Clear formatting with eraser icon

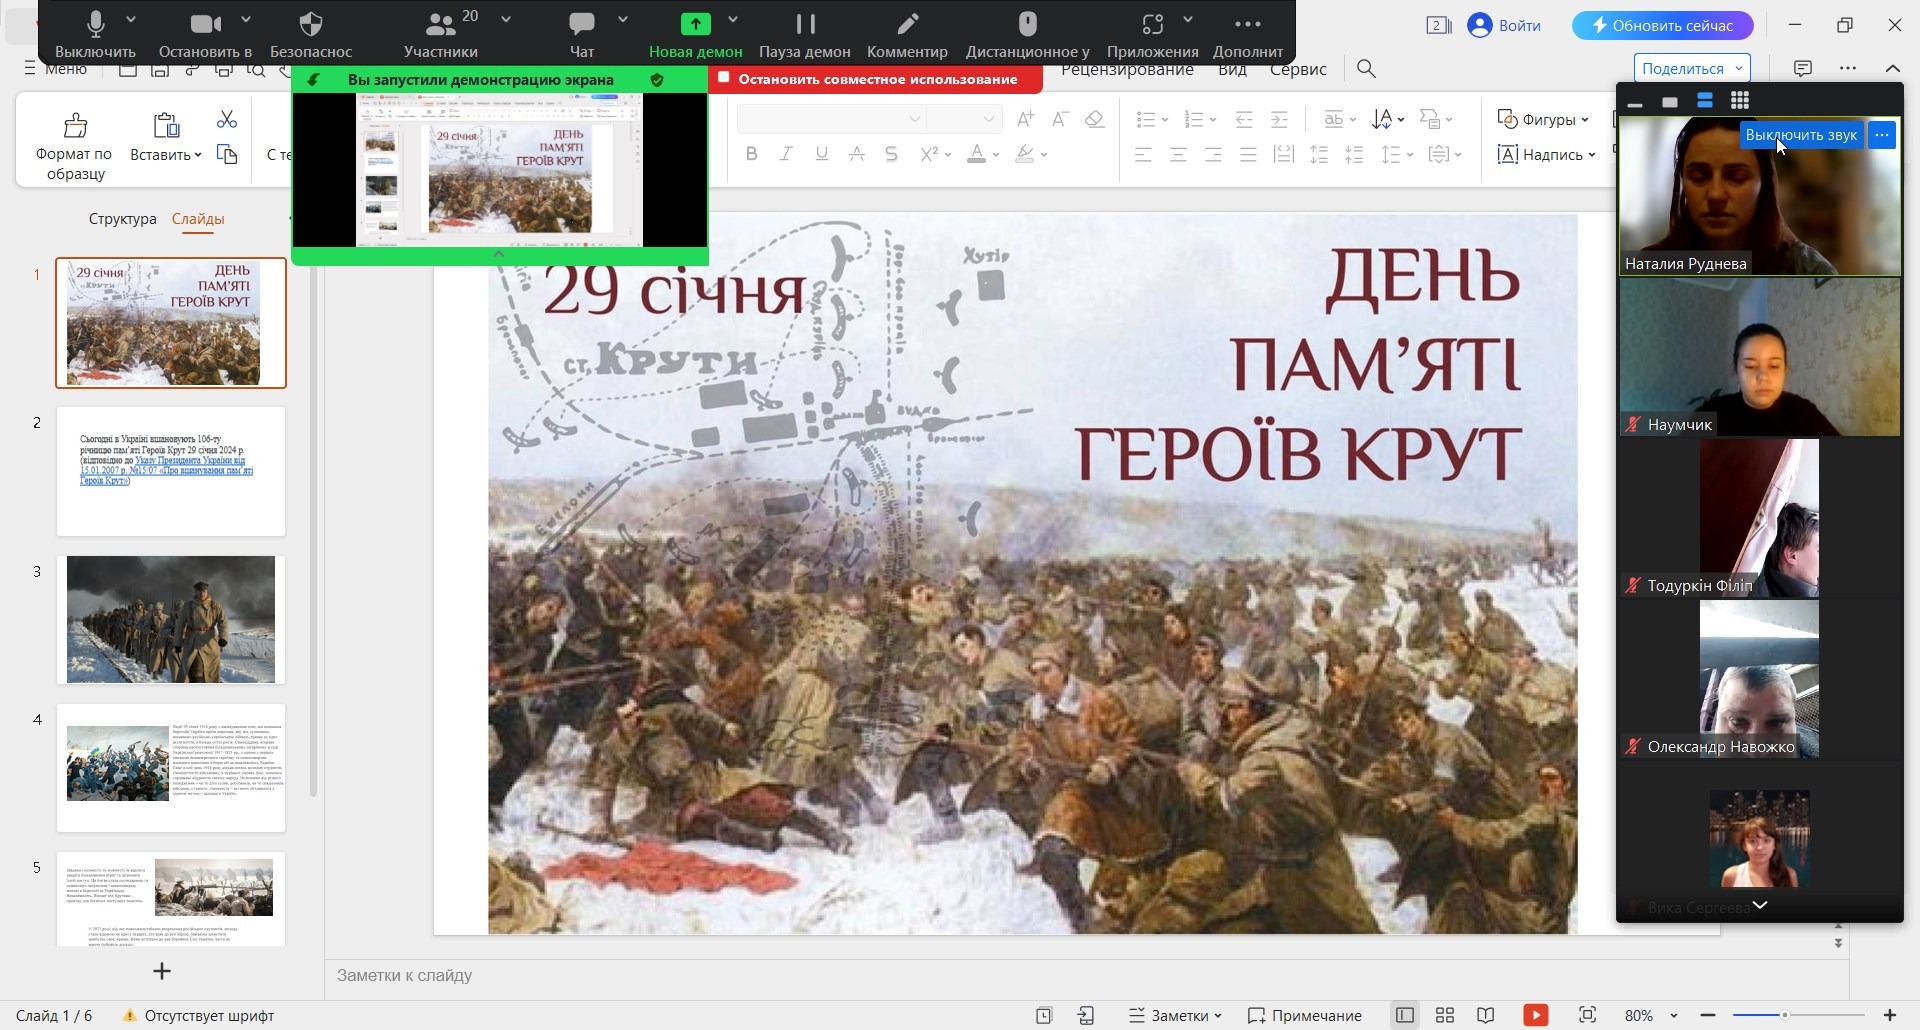pyautogui.click(x=1094, y=119)
